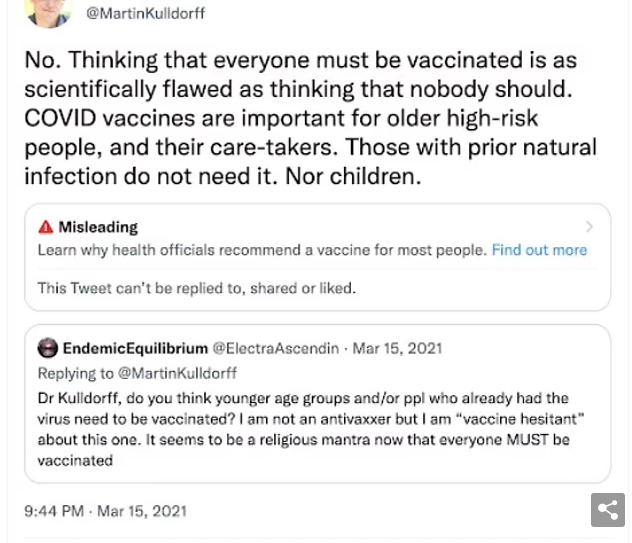Click the quoted tweet's last word vaccinated
The width and height of the screenshot is (632, 543).
click(75, 460)
